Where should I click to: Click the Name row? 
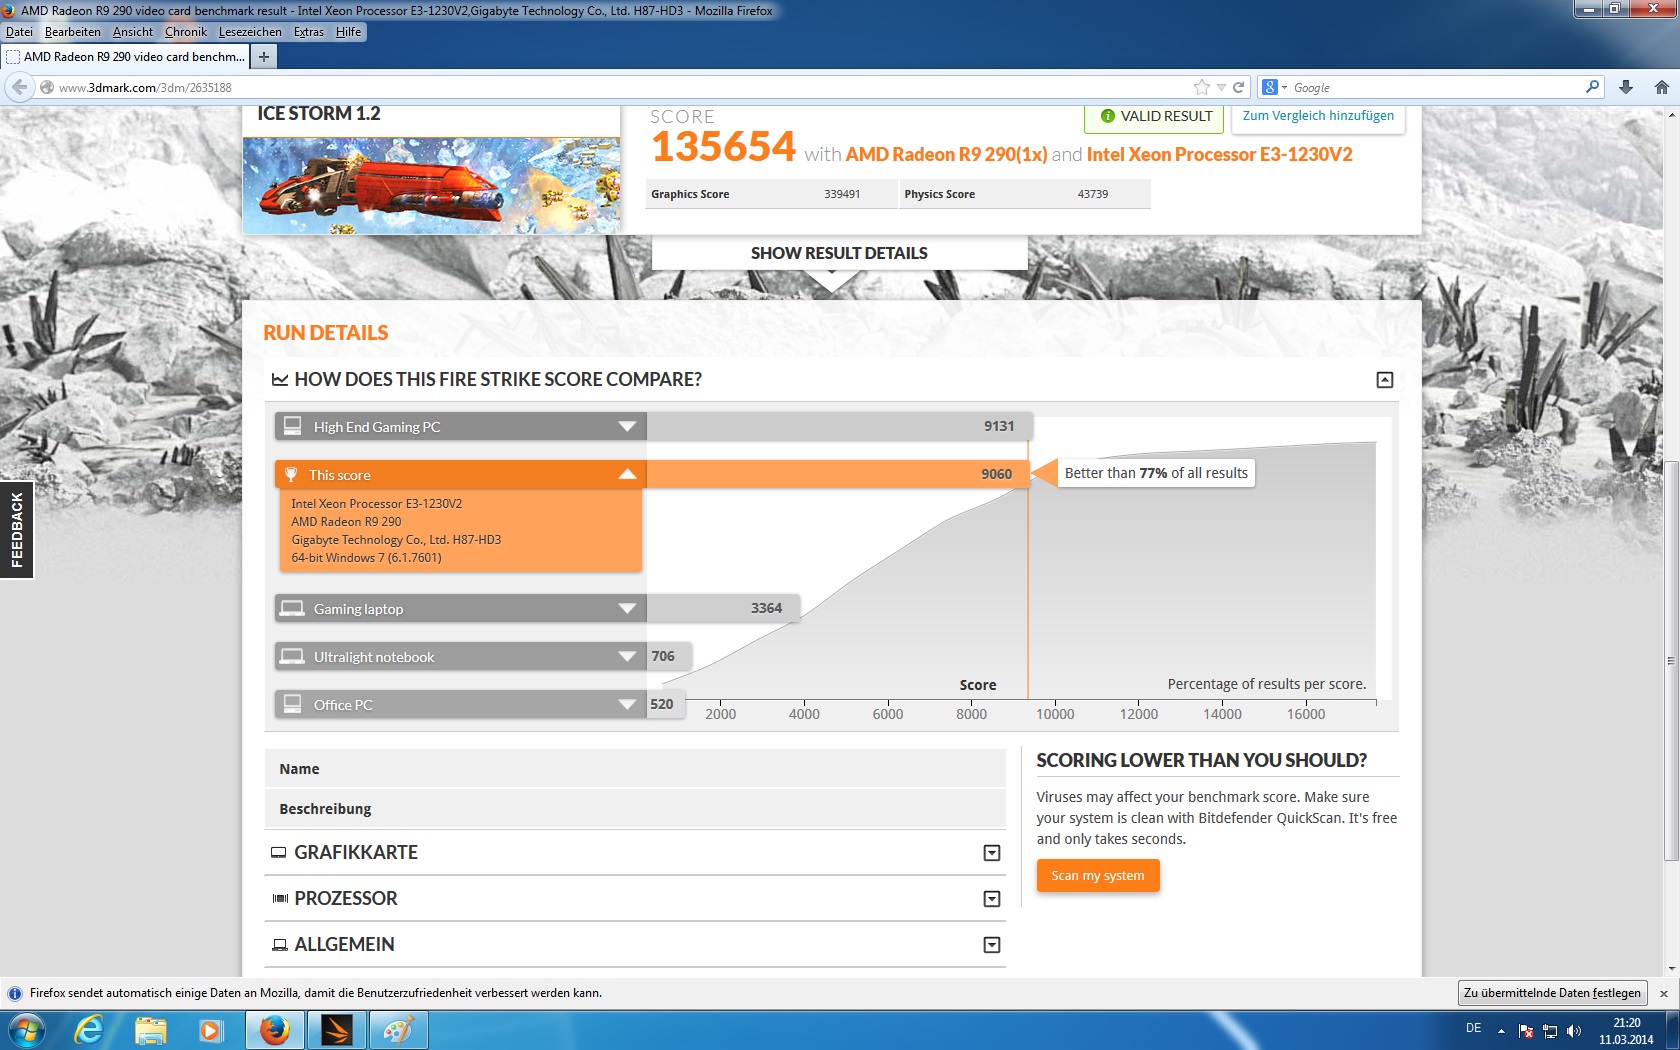[635, 769]
